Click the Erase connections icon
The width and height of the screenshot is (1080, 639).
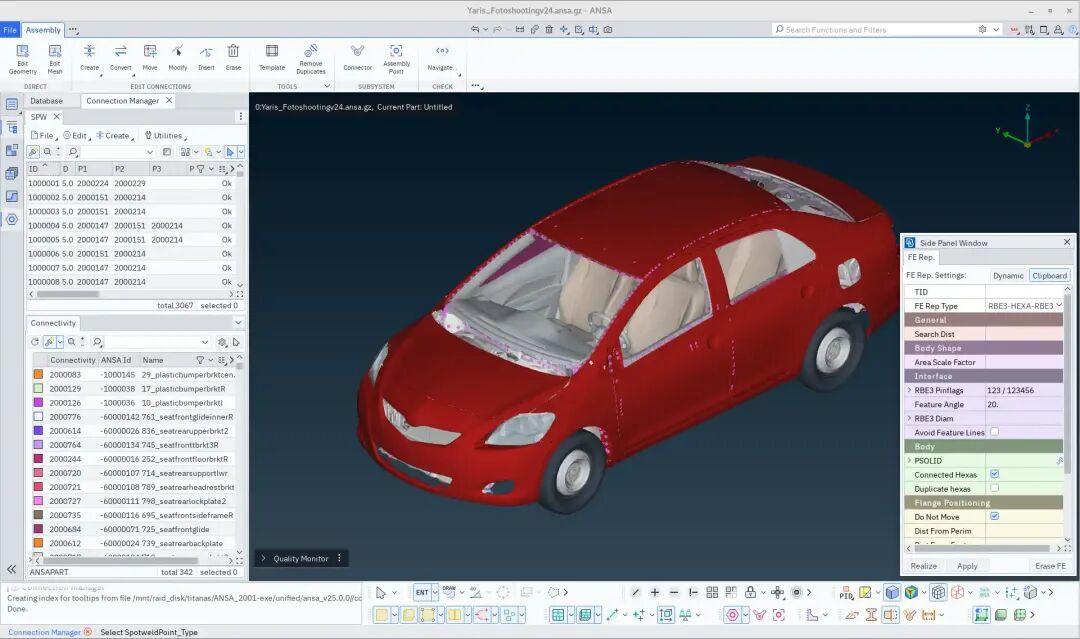coord(233,52)
